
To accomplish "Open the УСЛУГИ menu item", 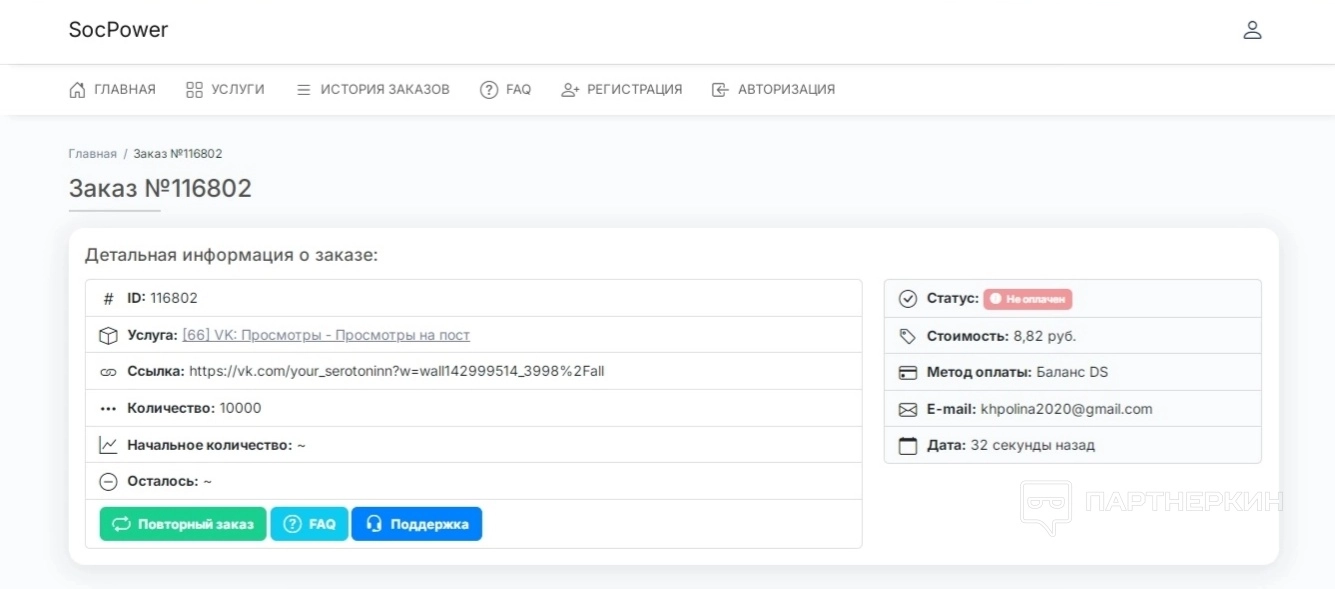I will [225, 90].
